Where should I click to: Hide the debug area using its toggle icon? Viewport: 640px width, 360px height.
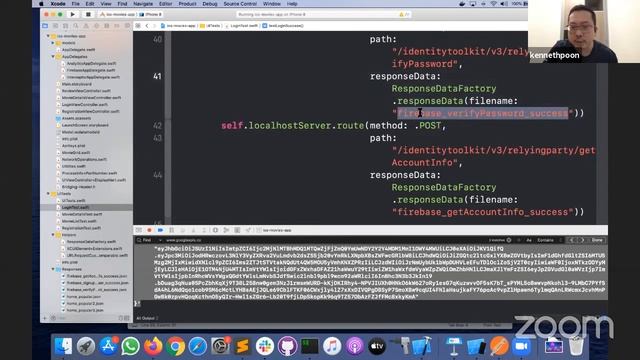click(x=139, y=230)
